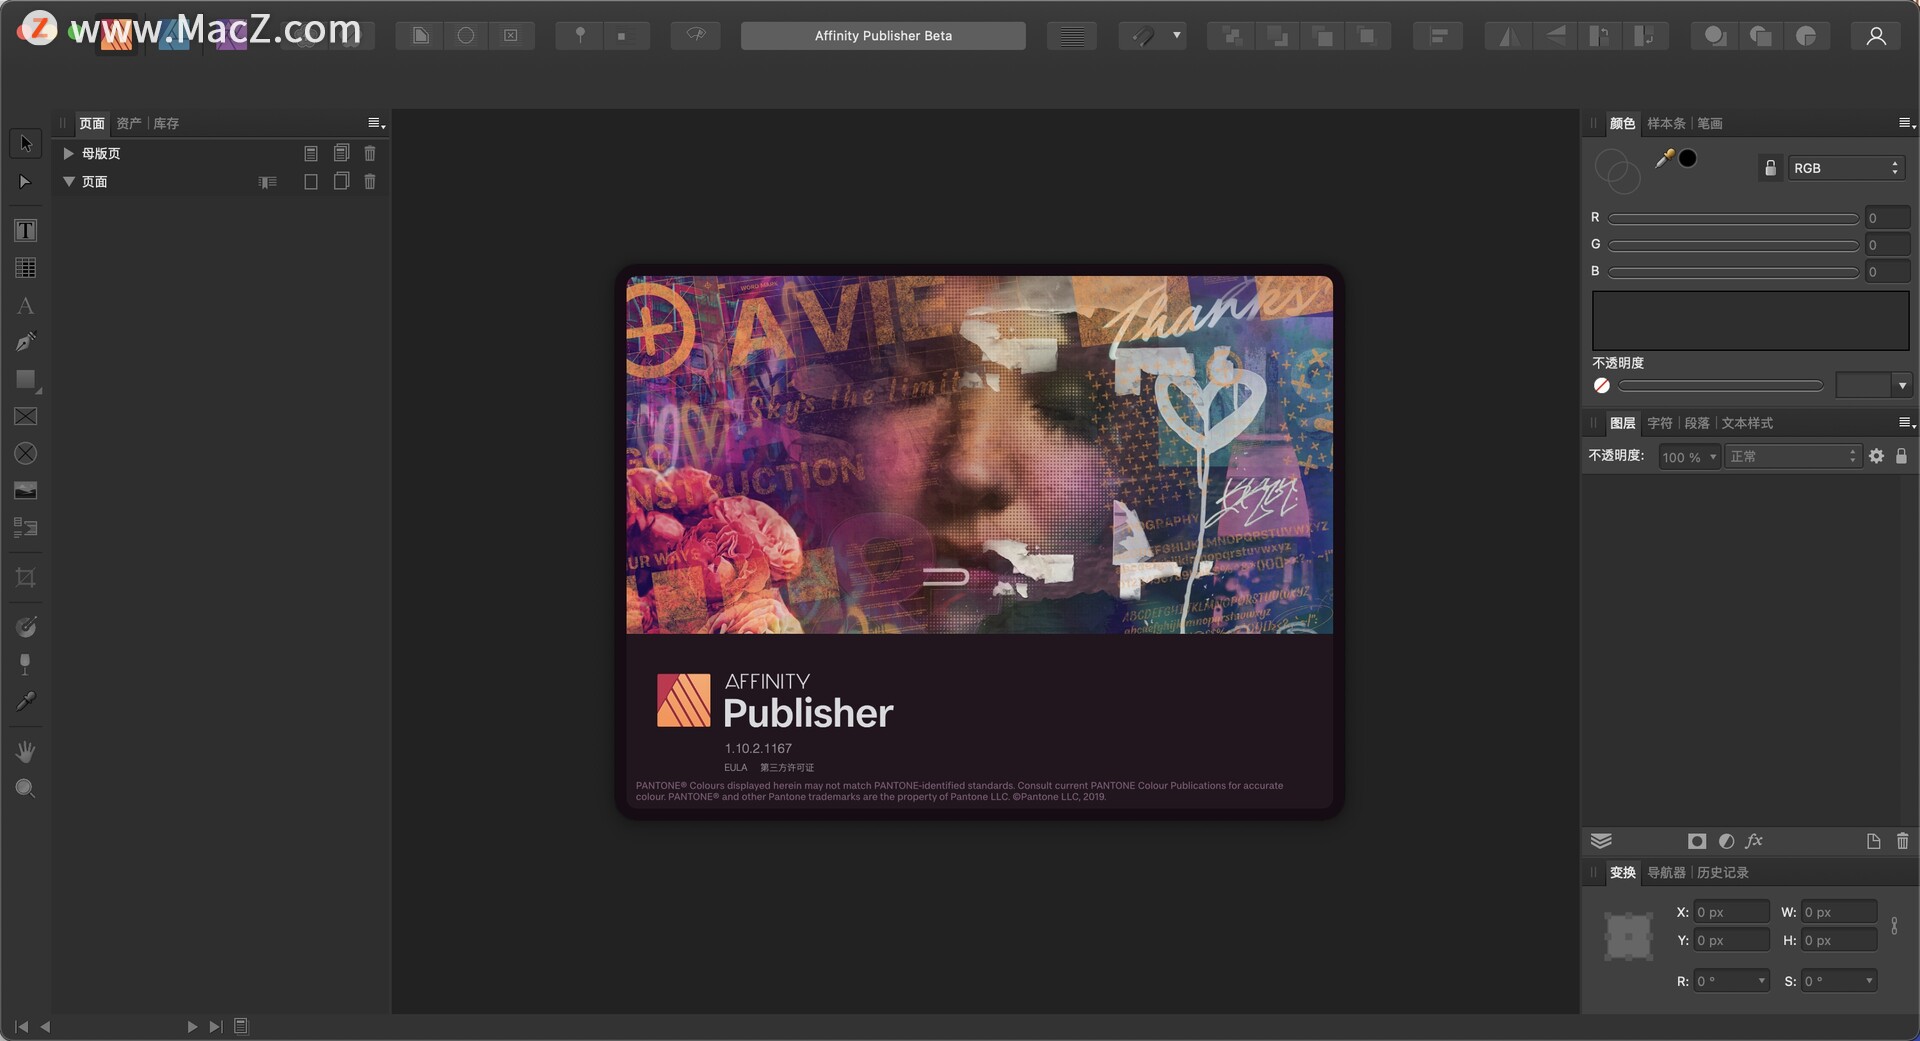Expand the 母版页 section
The width and height of the screenshot is (1920, 1041).
pyautogui.click(x=68, y=153)
